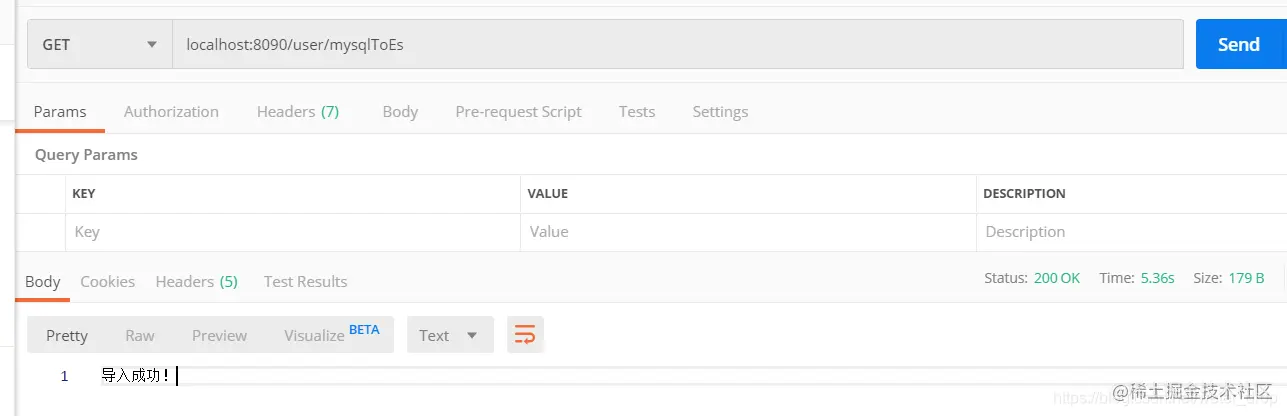
Task: Select the Params tab
Action: click(x=60, y=112)
